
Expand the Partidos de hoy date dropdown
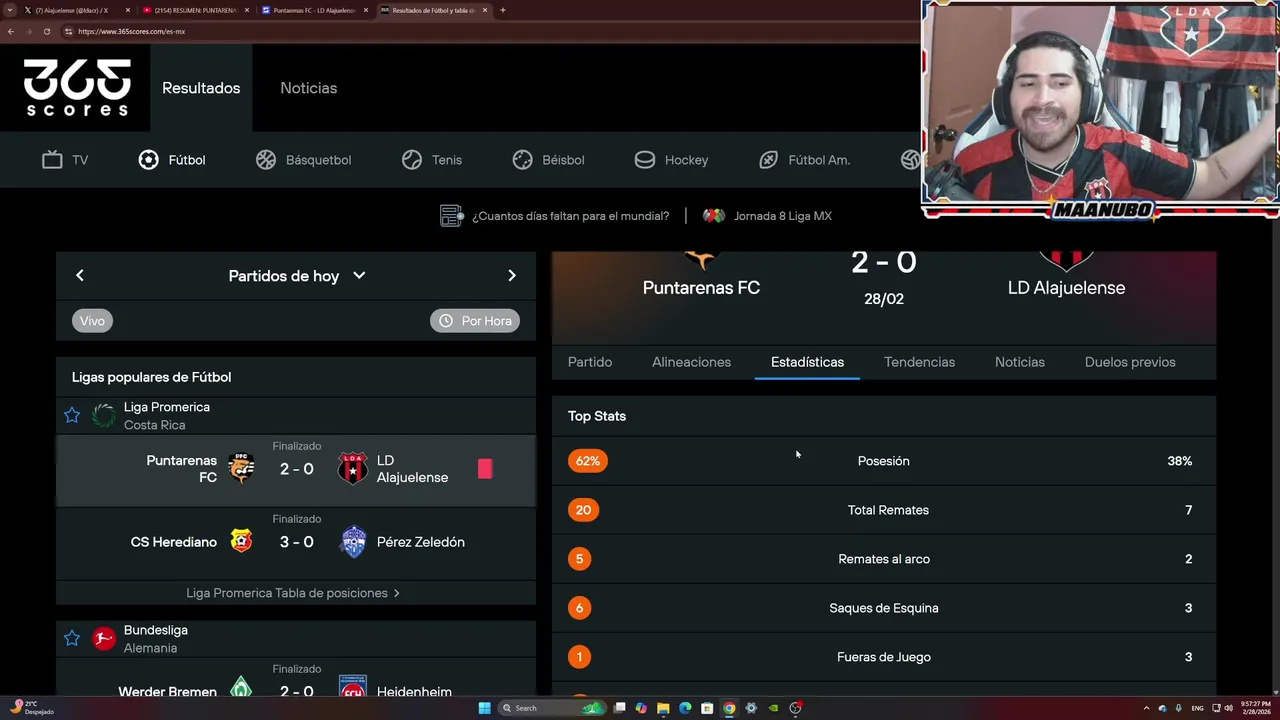pos(297,276)
